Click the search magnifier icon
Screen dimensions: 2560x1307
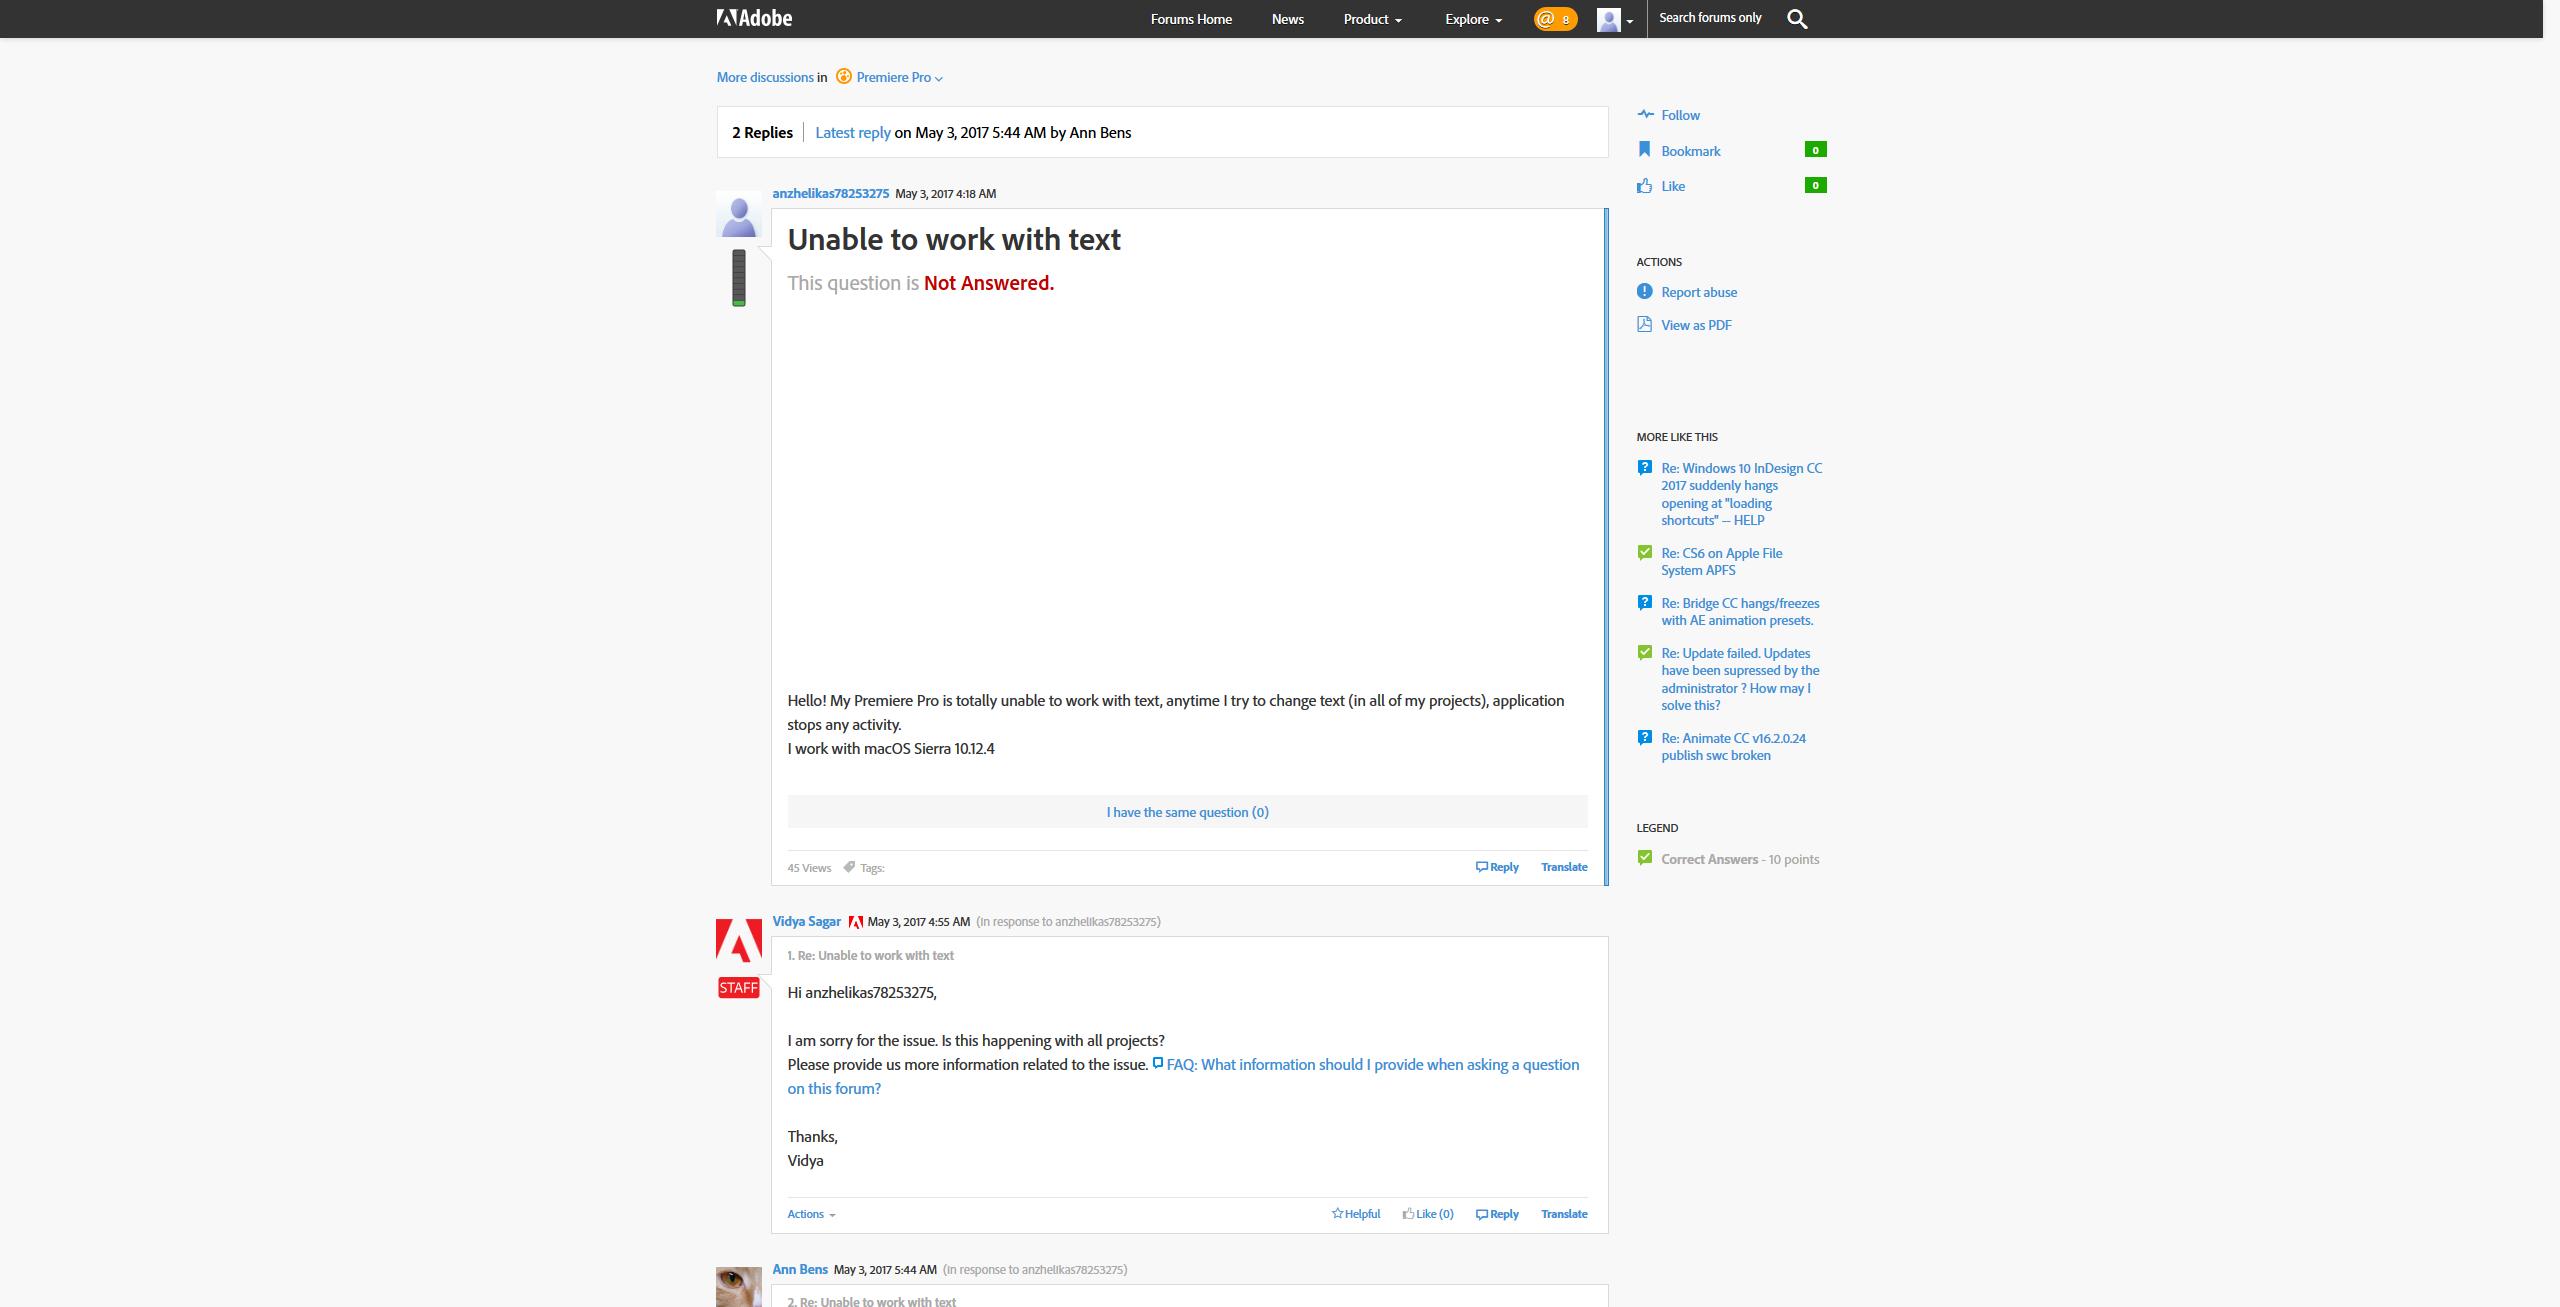[1797, 19]
